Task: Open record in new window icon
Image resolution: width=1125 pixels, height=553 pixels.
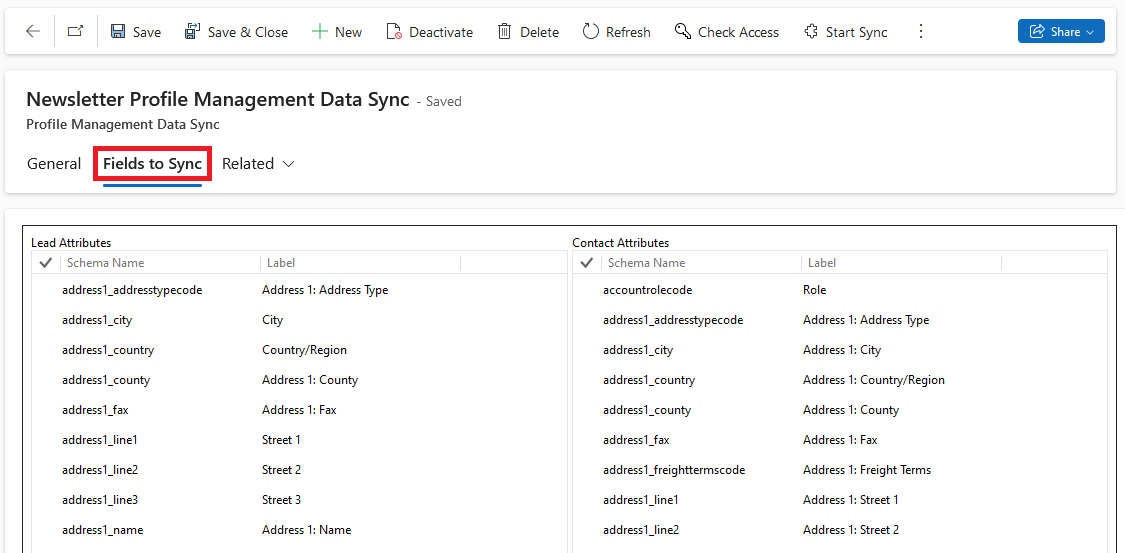Action: coord(75,32)
